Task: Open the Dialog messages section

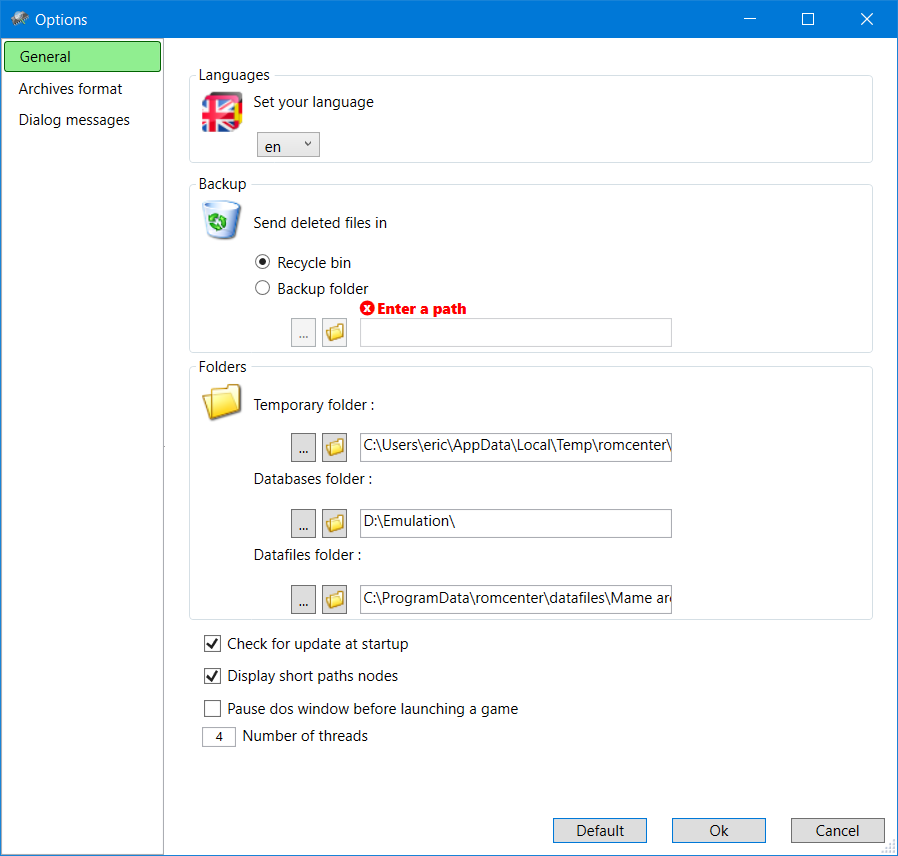Action: pyautogui.click(x=74, y=120)
